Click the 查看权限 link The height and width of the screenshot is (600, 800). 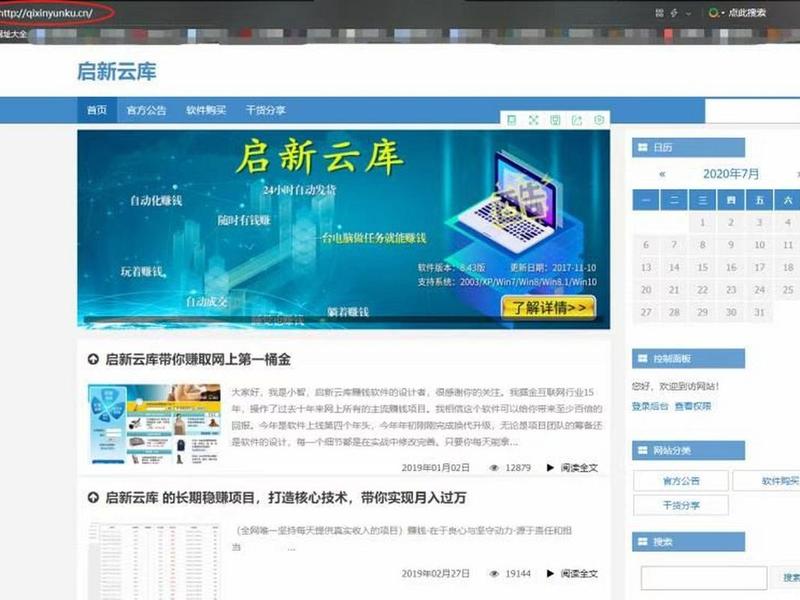[x=693, y=406]
